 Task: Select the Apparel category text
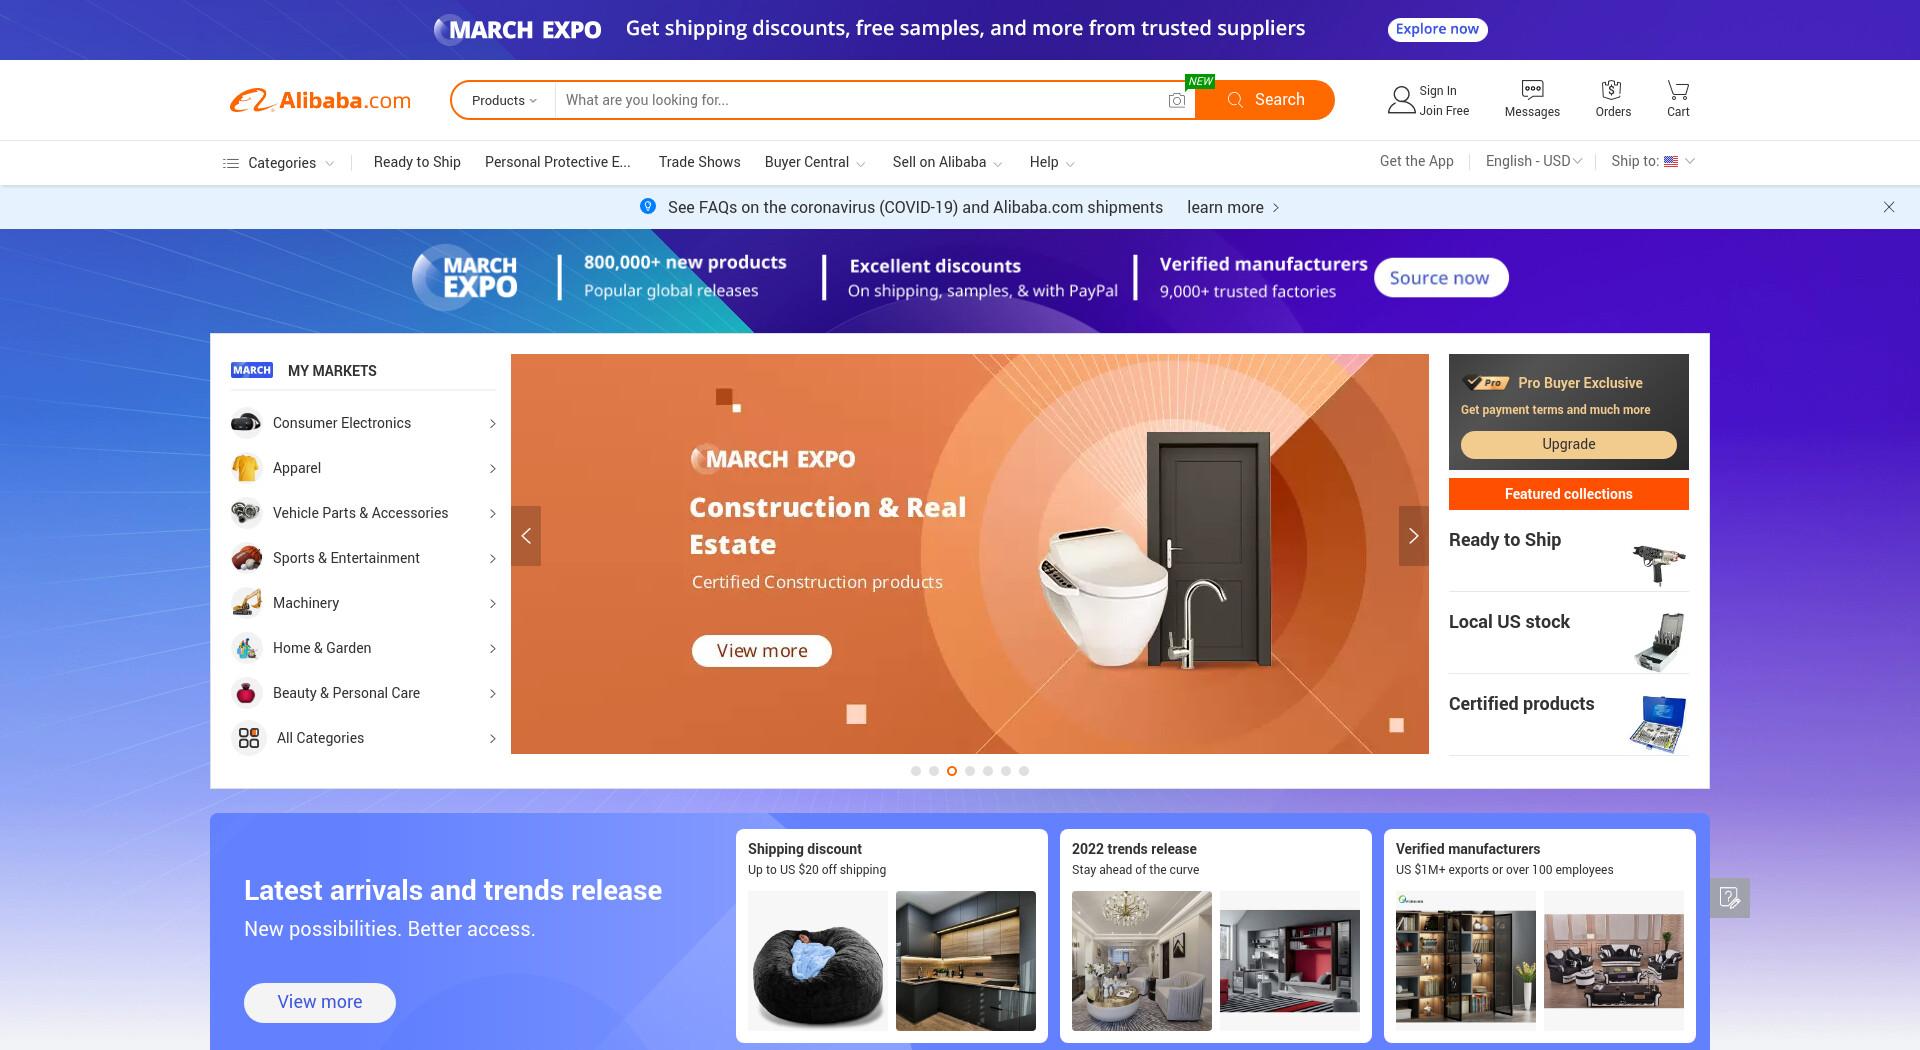pyautogui.click(x=297, y=468)
